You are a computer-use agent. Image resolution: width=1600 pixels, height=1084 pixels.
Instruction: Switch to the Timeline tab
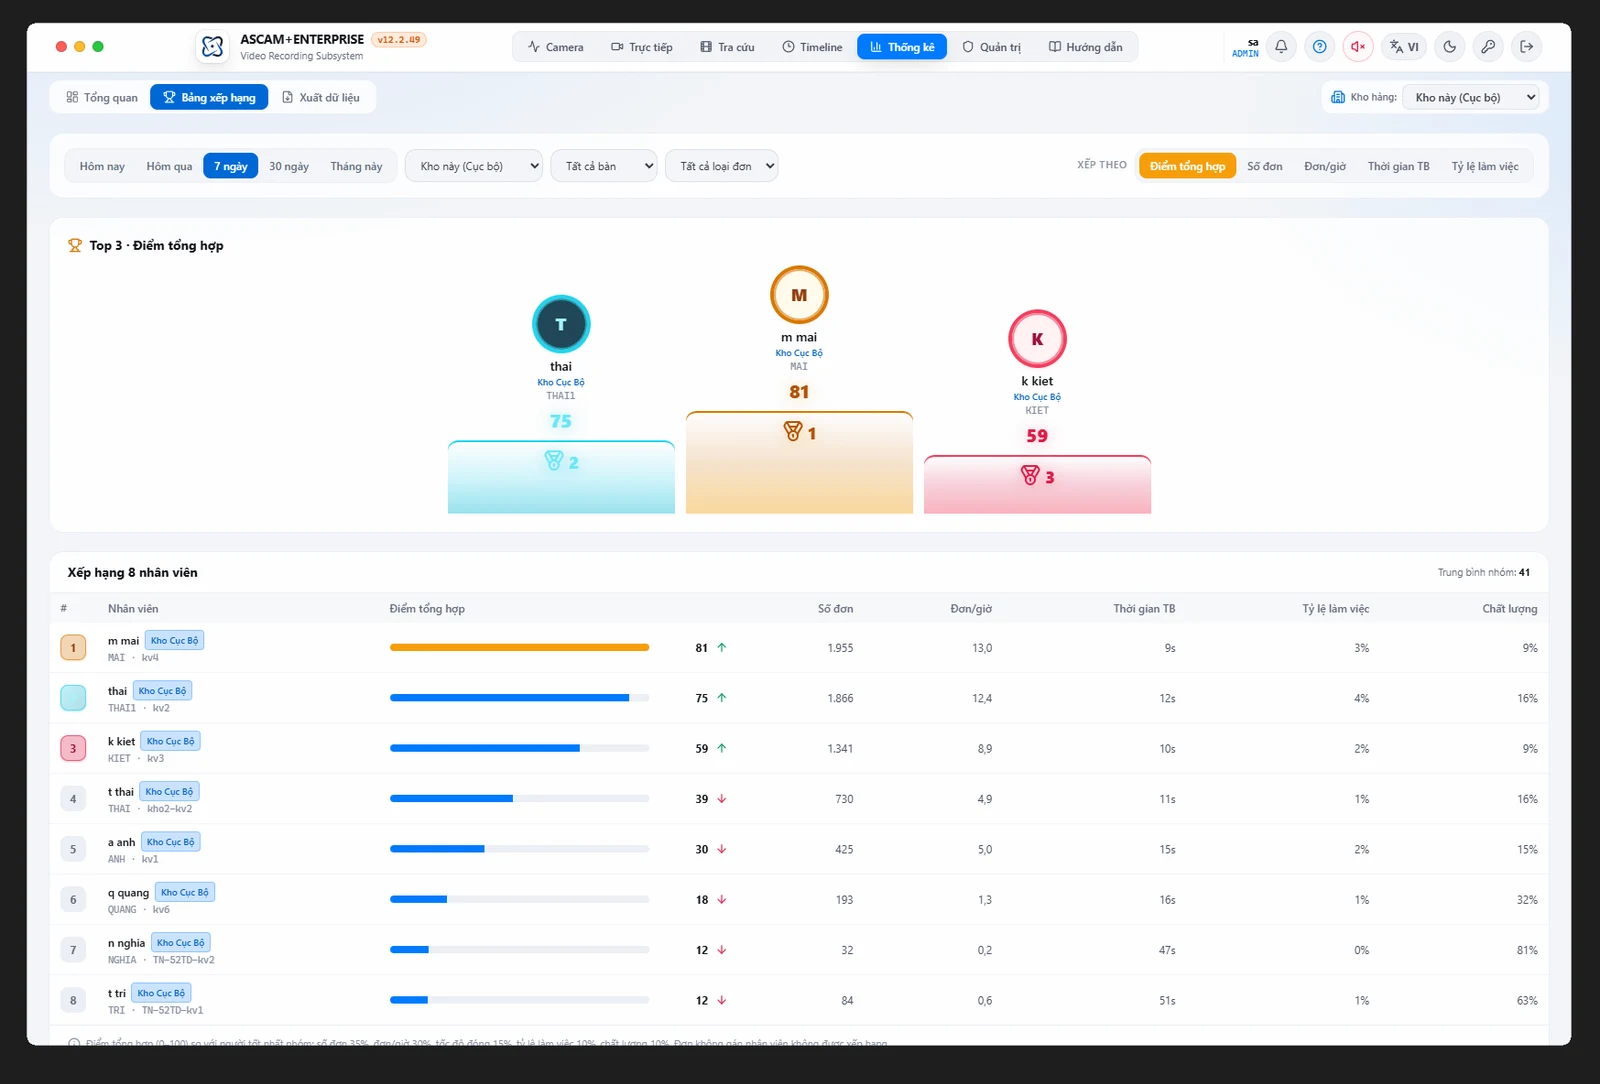[x=813, y=47]
